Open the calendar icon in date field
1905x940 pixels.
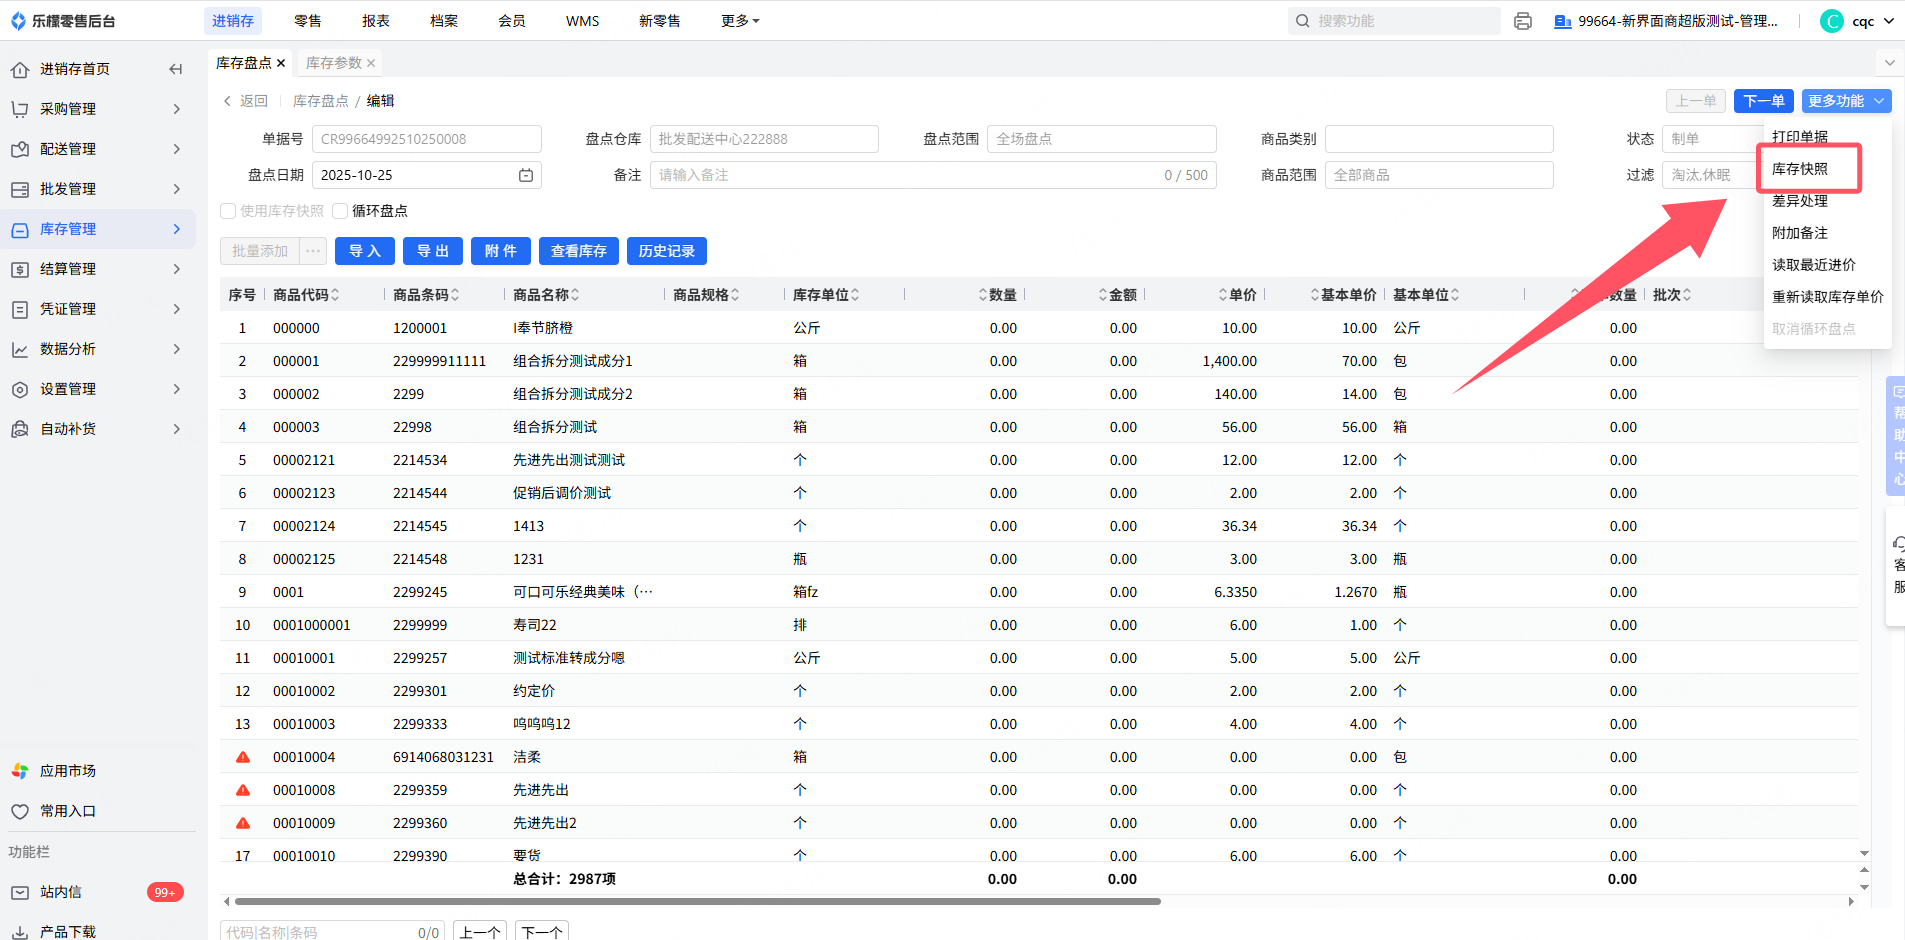pyautogui.click(x=526, y=175)
